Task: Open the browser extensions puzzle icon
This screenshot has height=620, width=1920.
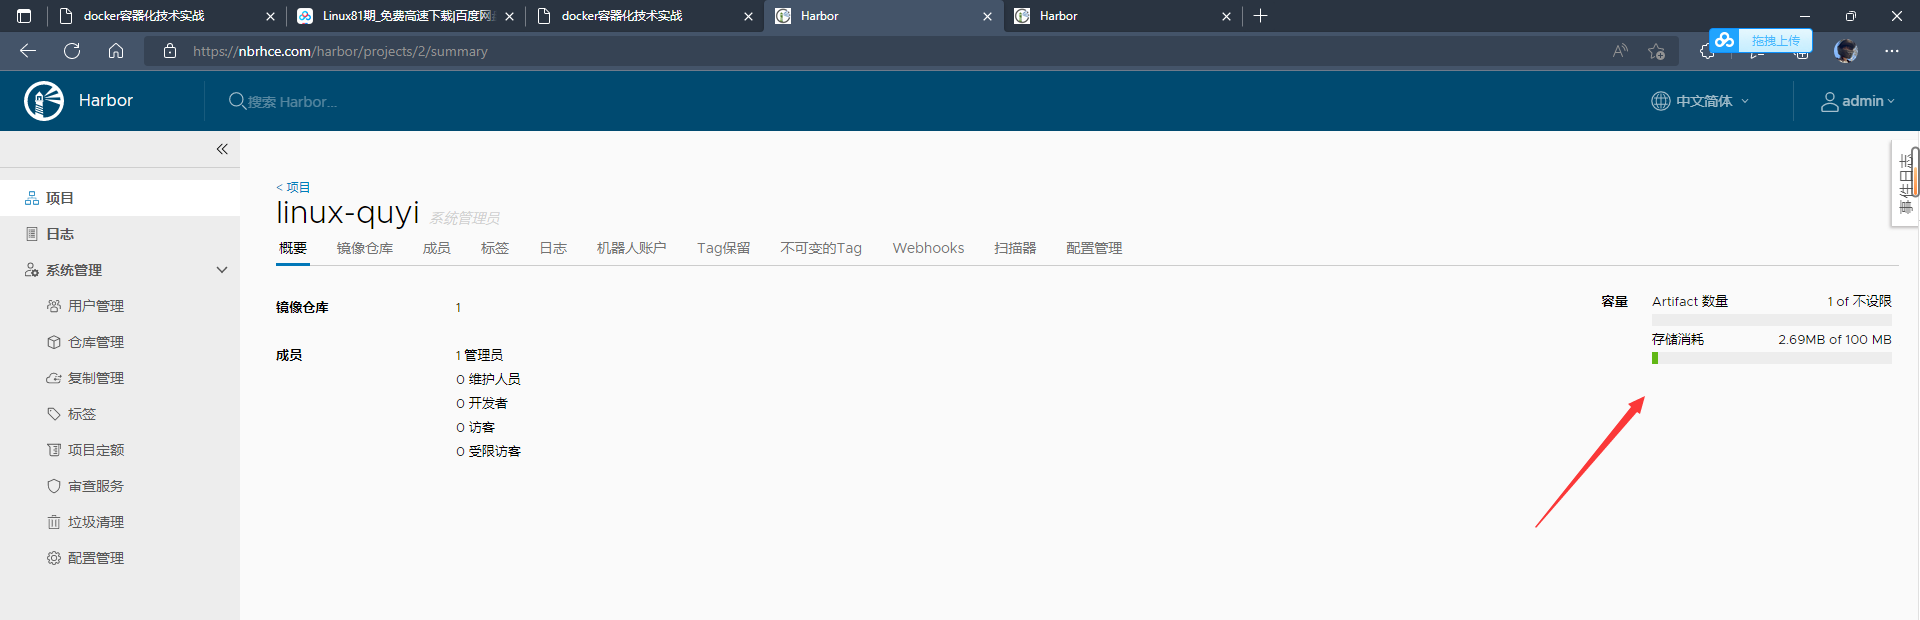Action: pos(1706,52)
